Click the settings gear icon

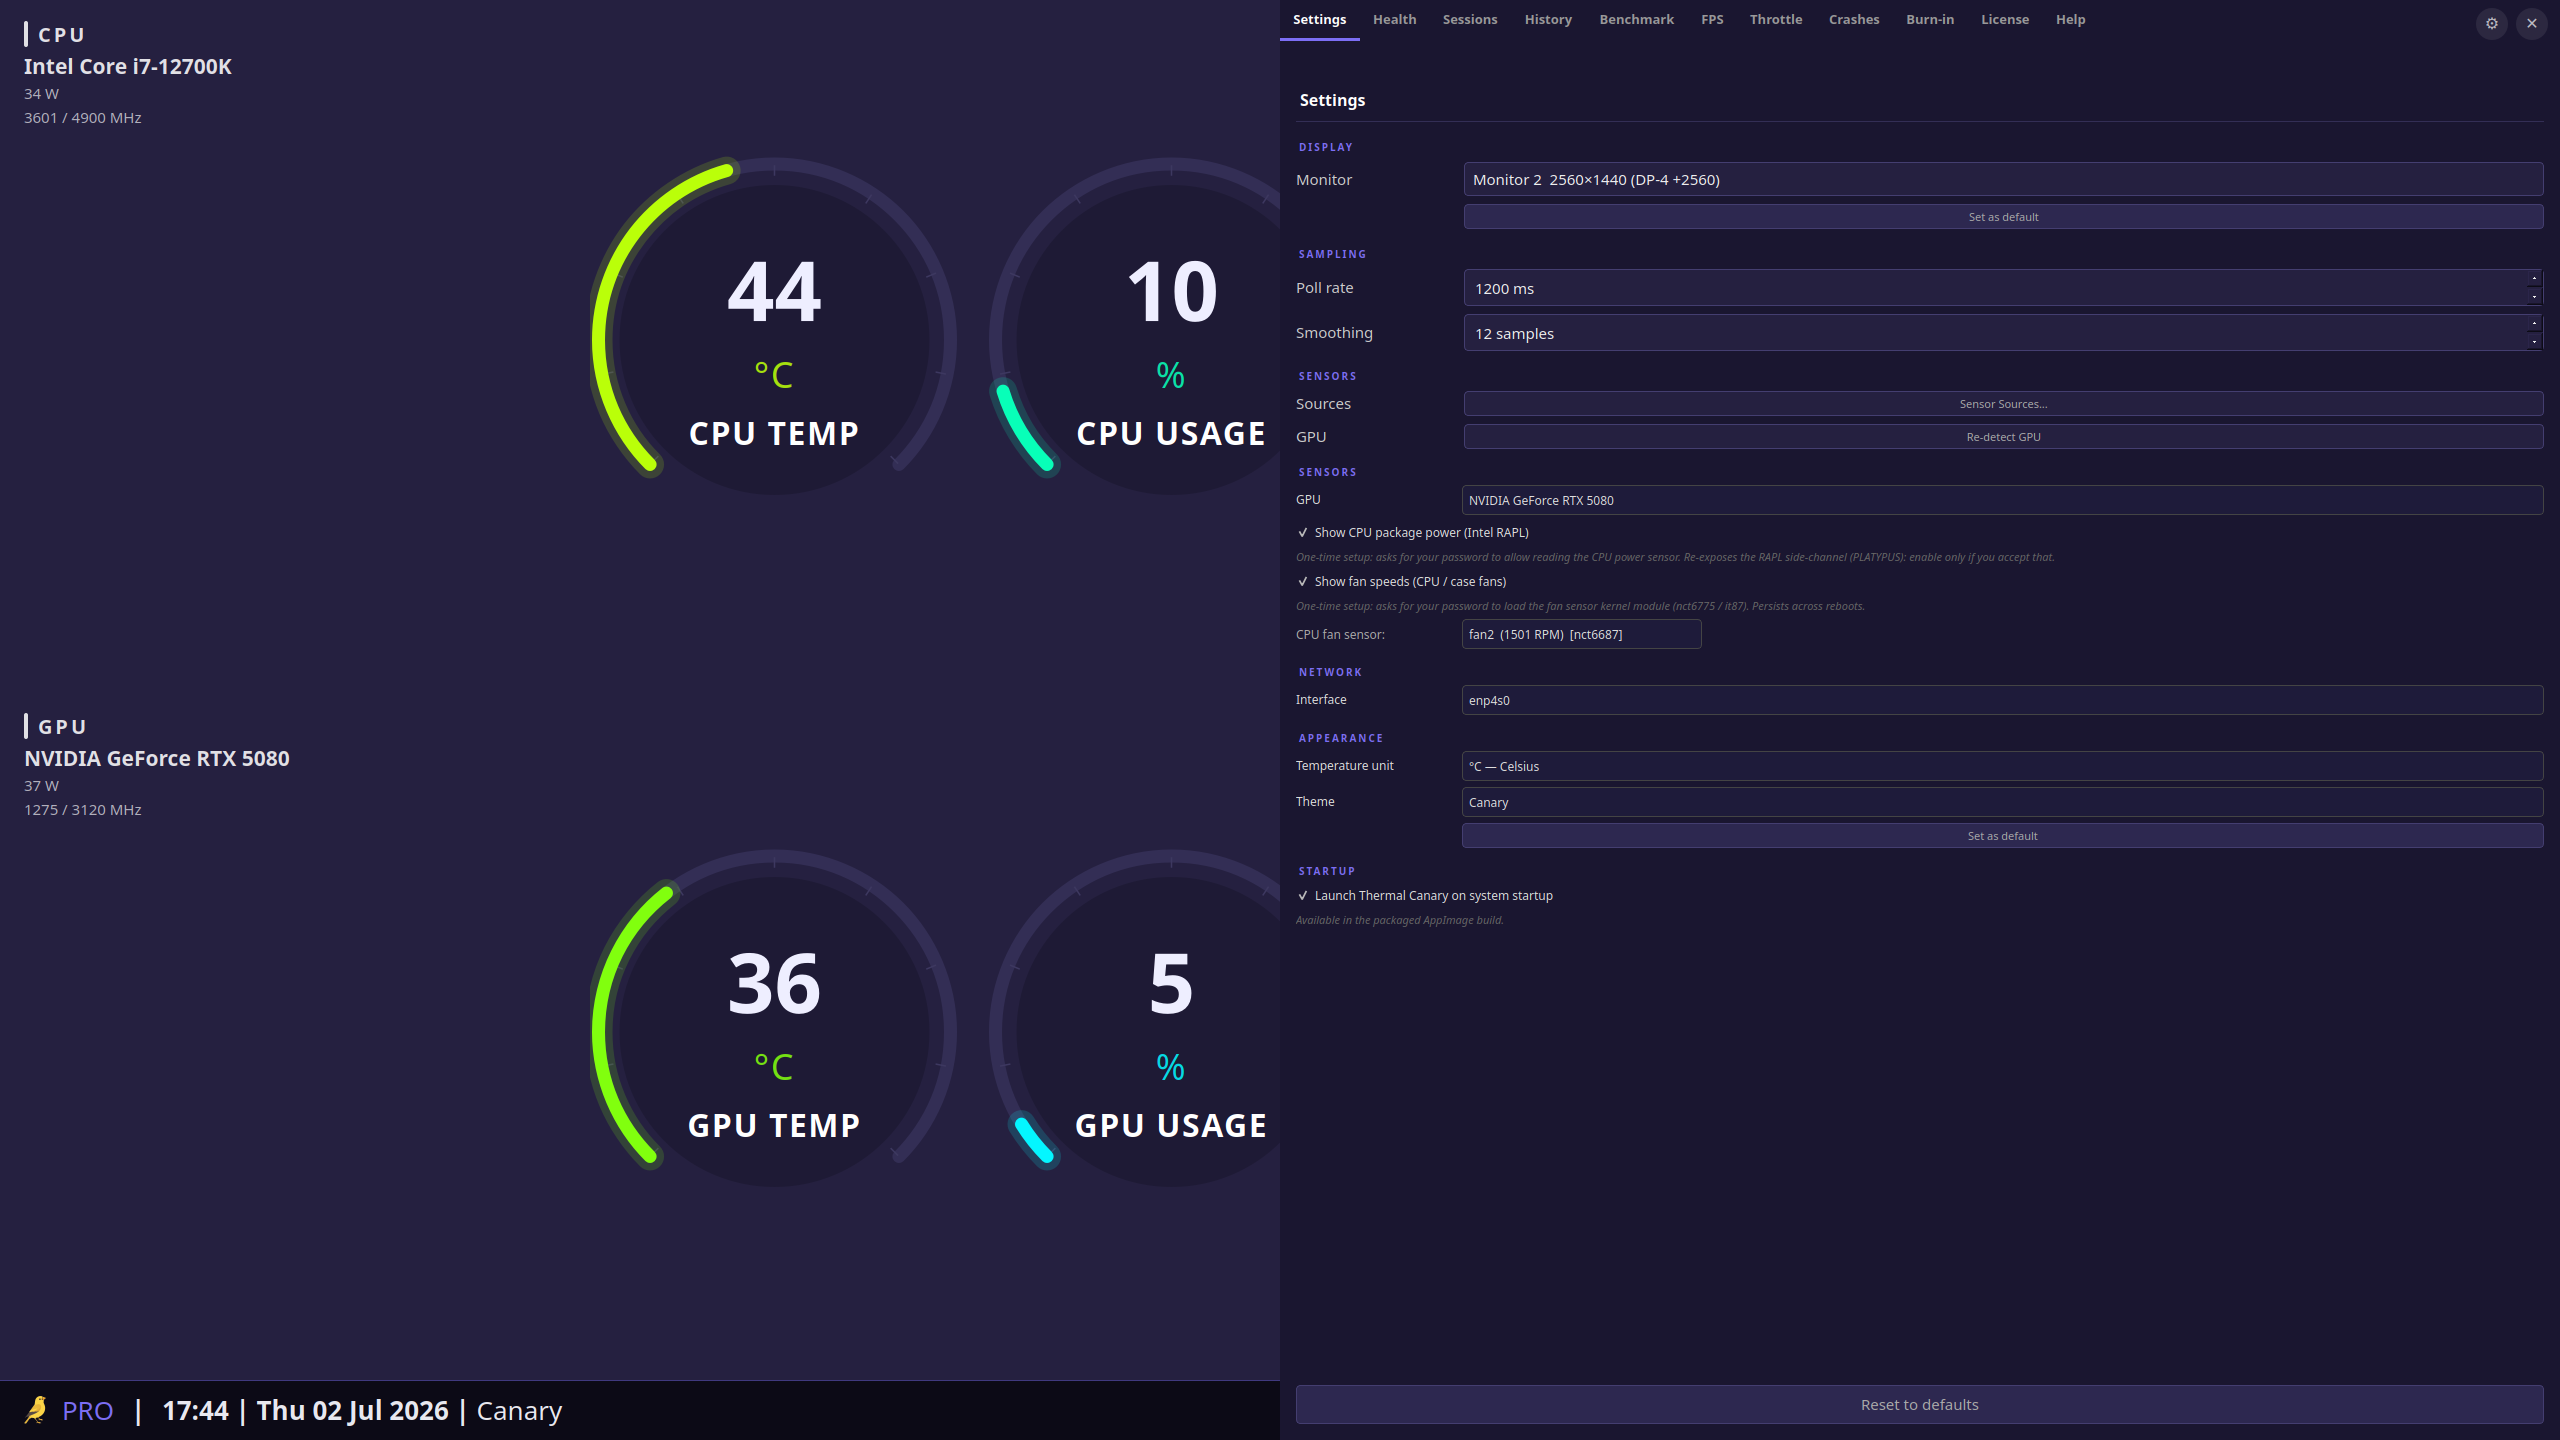click(2491, 23)
